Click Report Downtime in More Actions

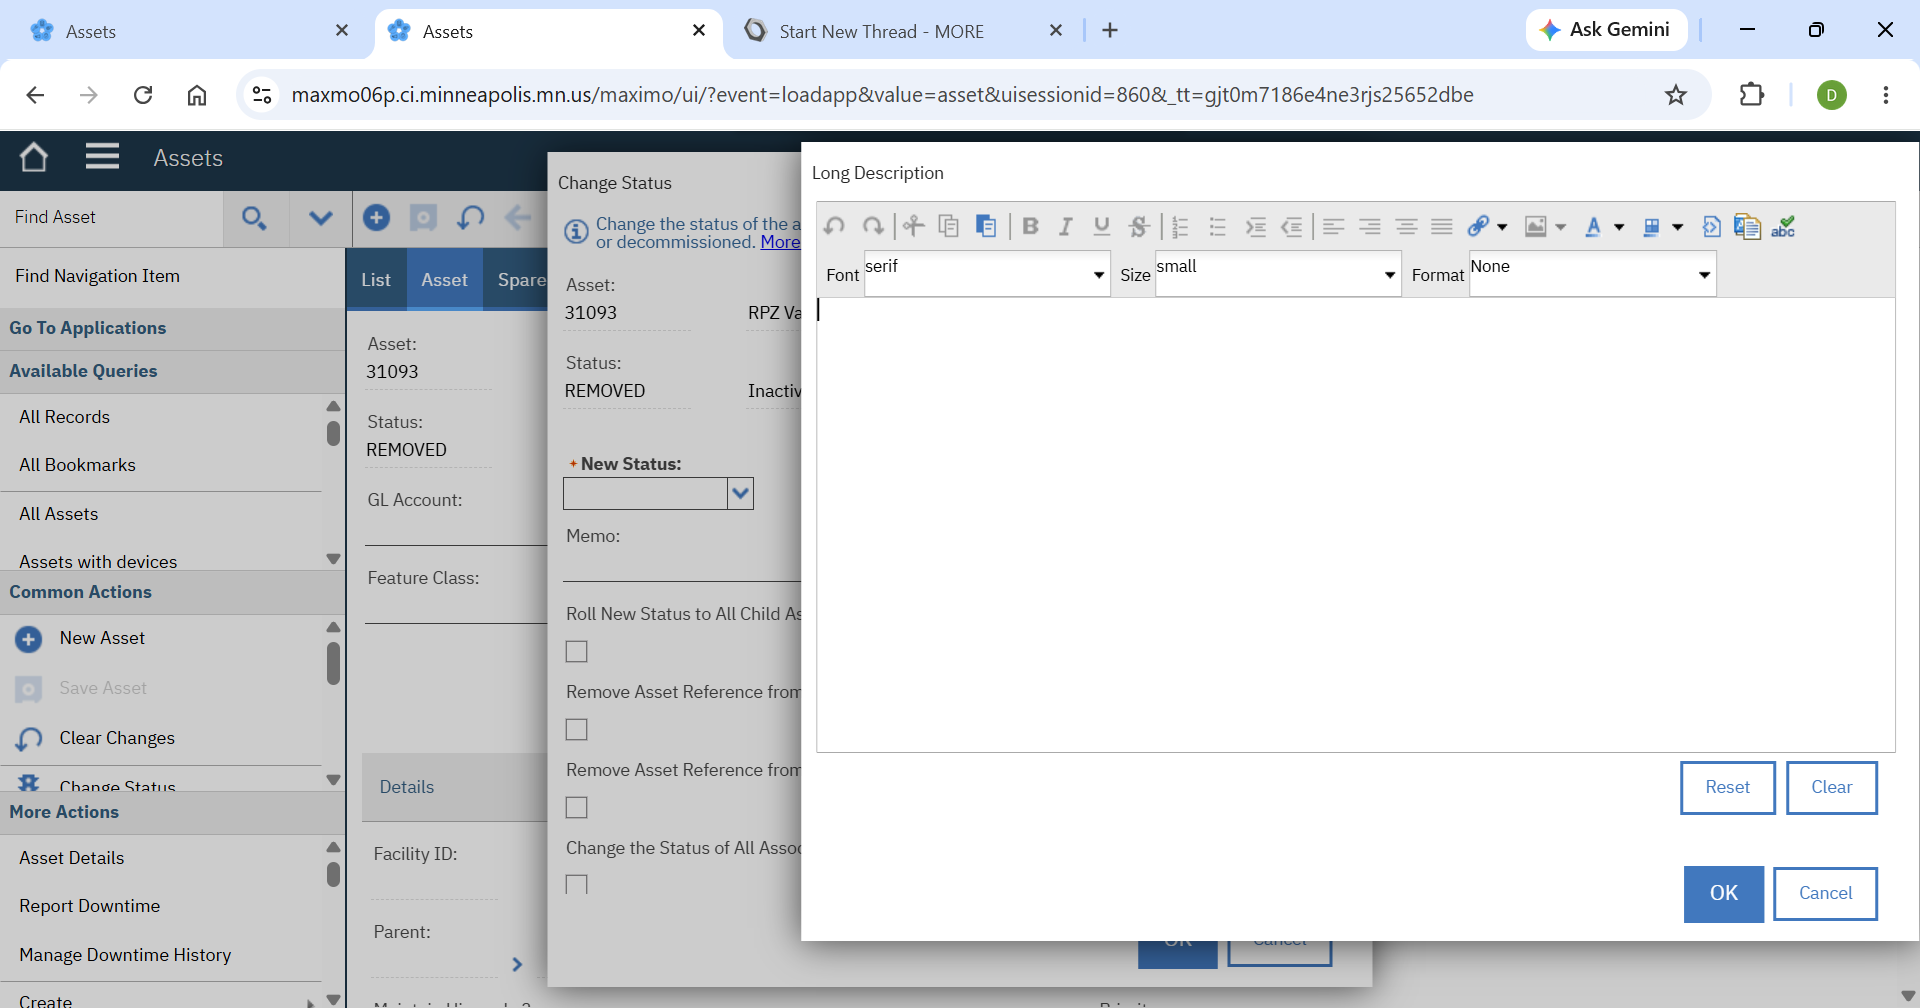tap(89, 906)
